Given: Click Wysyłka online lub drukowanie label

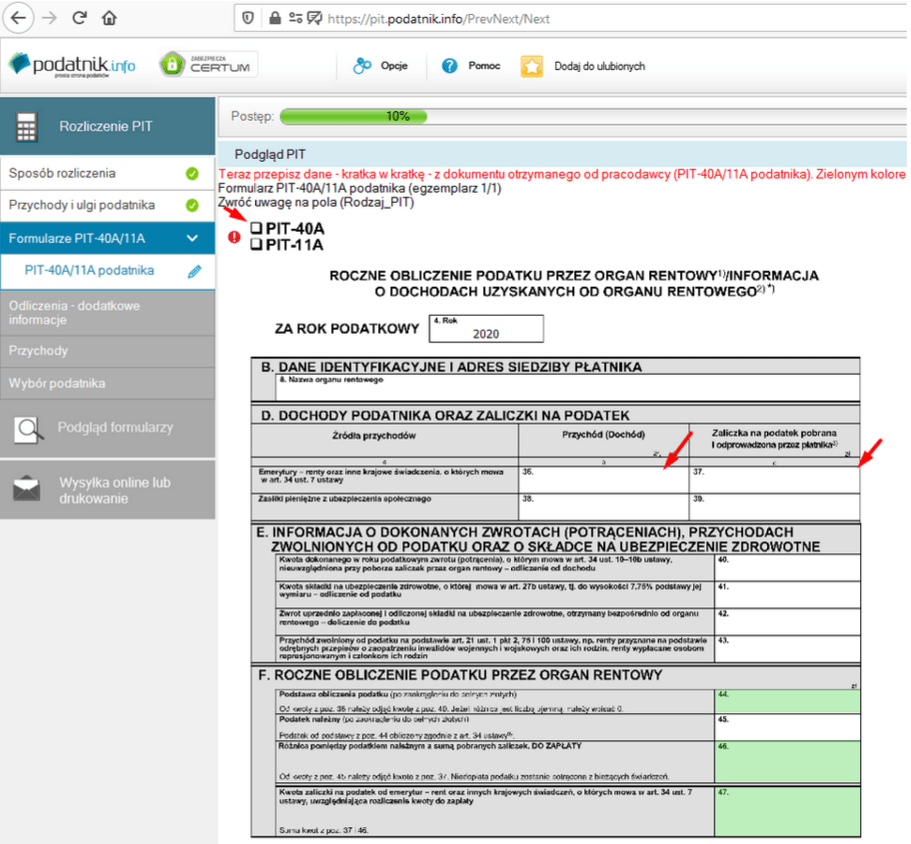Looking at the screenshot, I should [115, 490].
